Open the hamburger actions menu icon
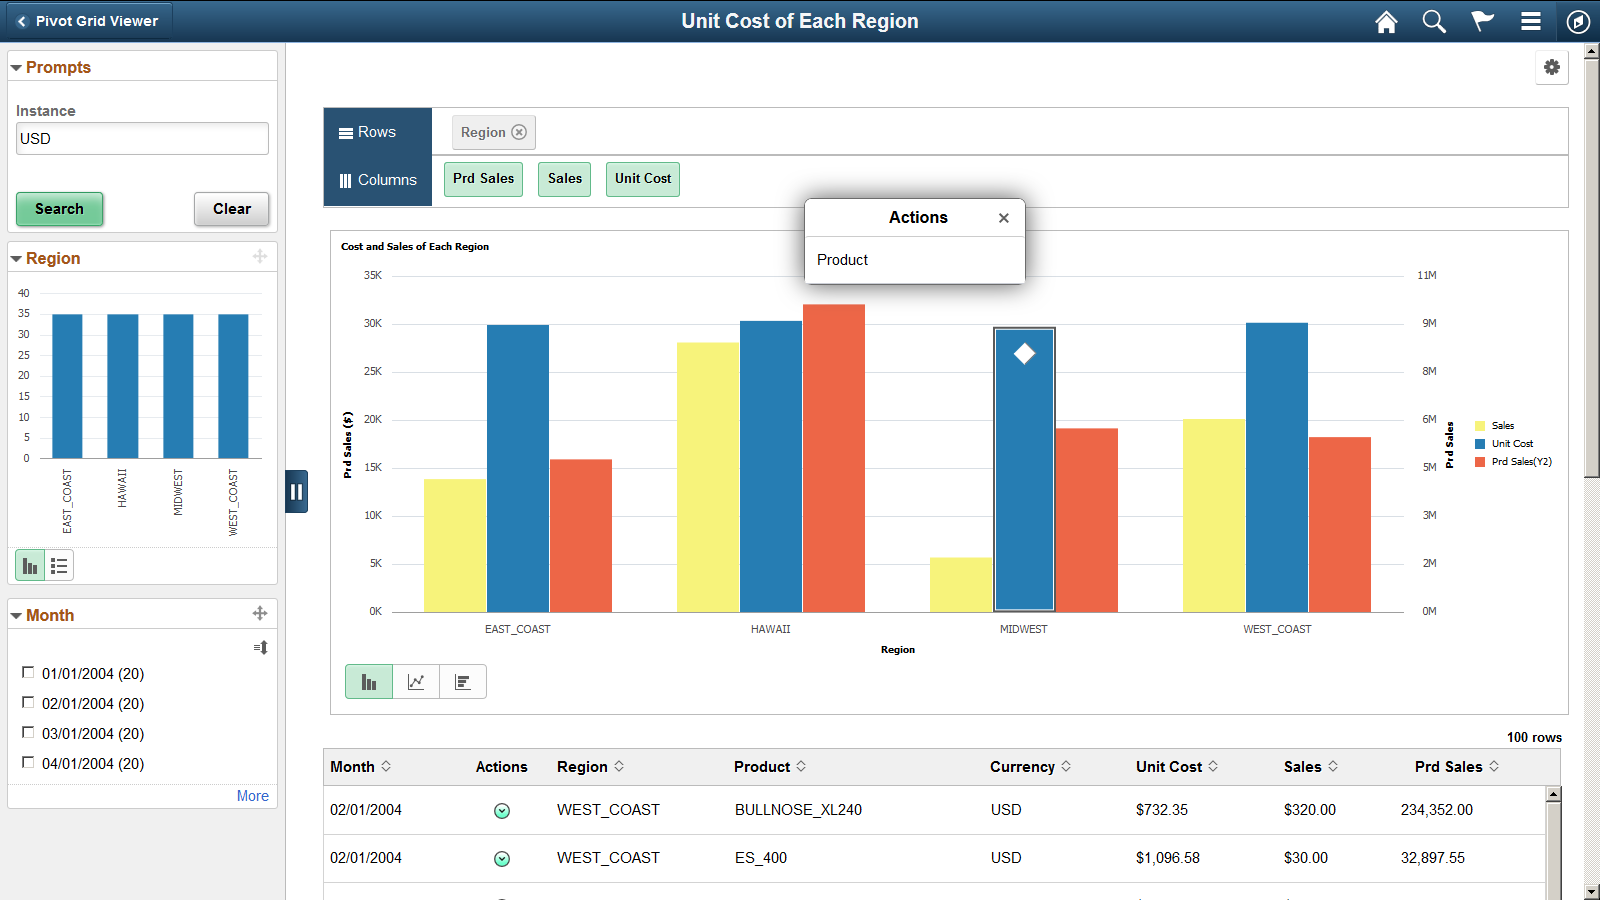Screen dimensions: 1600x900 tap(1530, 21)
